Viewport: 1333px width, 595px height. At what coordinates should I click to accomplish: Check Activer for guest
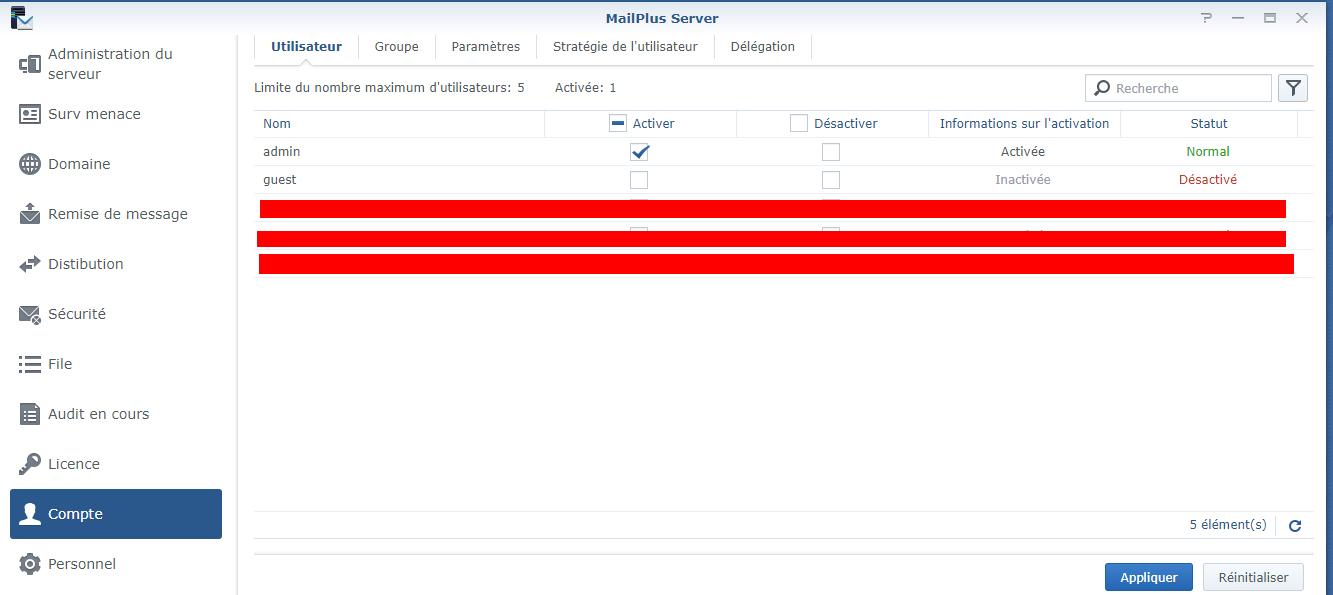tap(639, 180)
